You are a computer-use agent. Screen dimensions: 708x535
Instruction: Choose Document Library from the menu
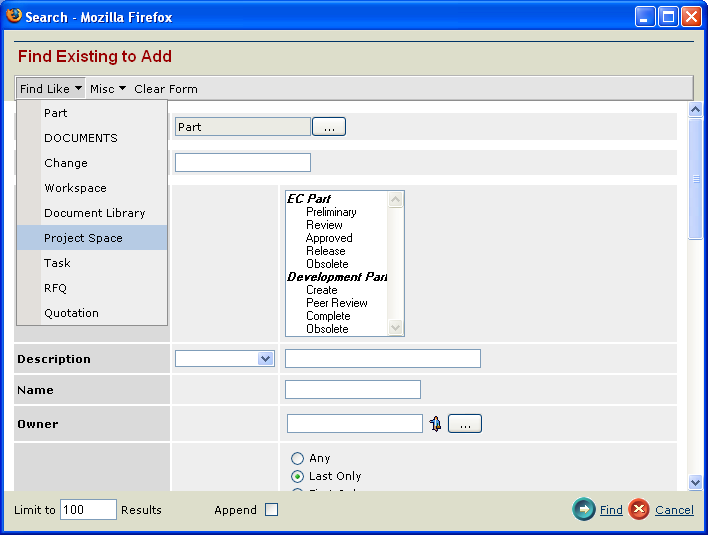pyautogui.click(x=94, y=213)
